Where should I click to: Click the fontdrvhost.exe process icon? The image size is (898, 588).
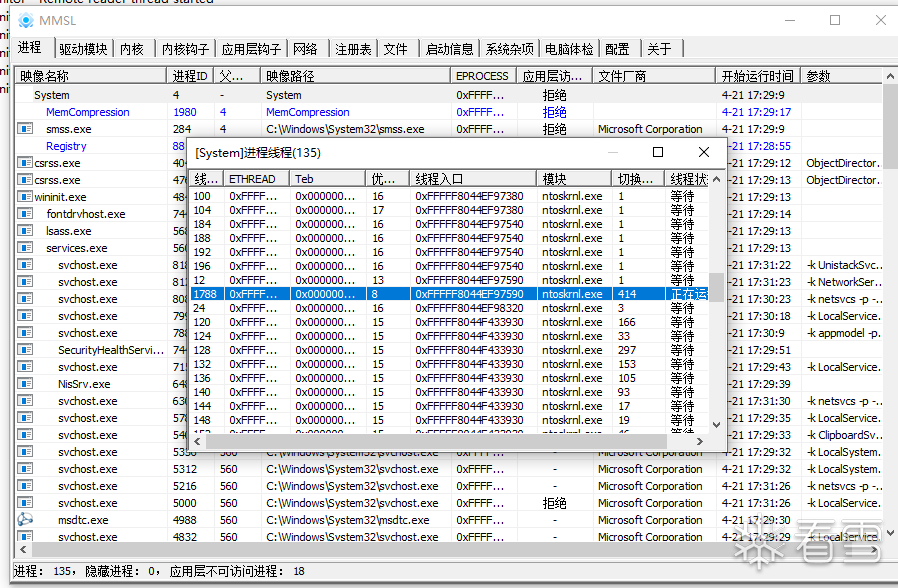(25, 214)
